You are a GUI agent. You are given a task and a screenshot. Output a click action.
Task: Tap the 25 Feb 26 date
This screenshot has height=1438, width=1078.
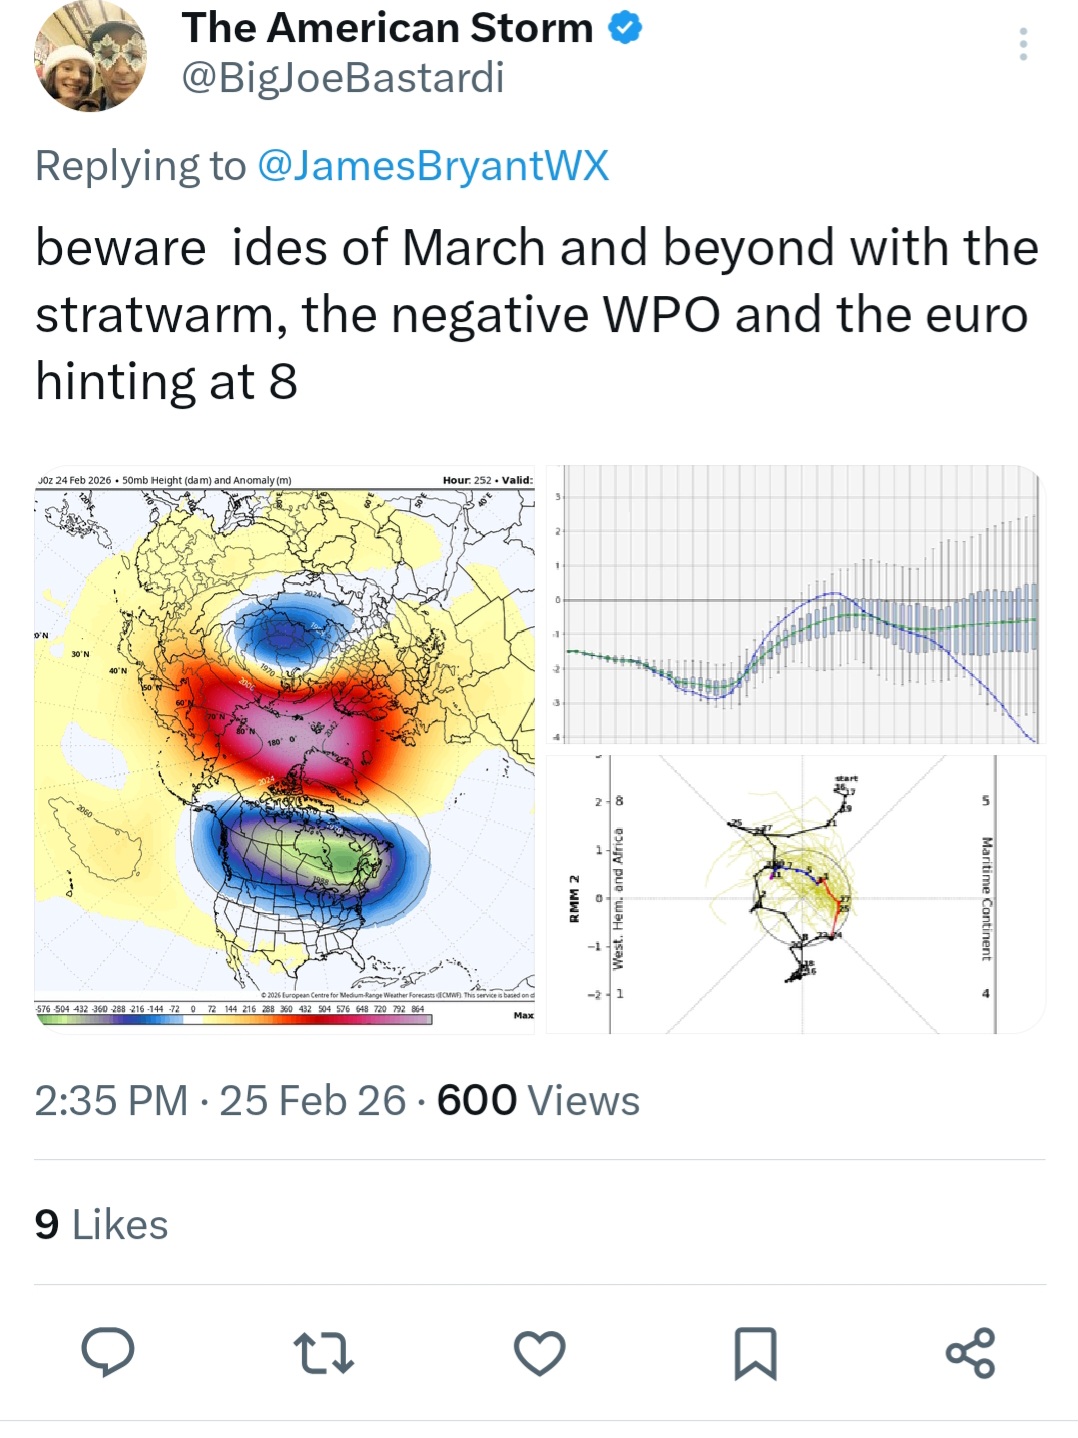[312, 1101]
